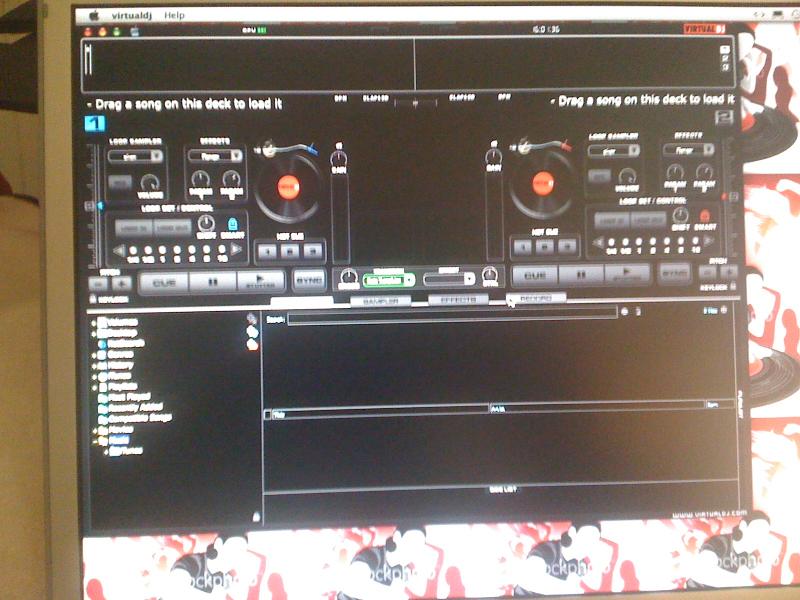Click deck 1 CUE button

tap(164, 282)
